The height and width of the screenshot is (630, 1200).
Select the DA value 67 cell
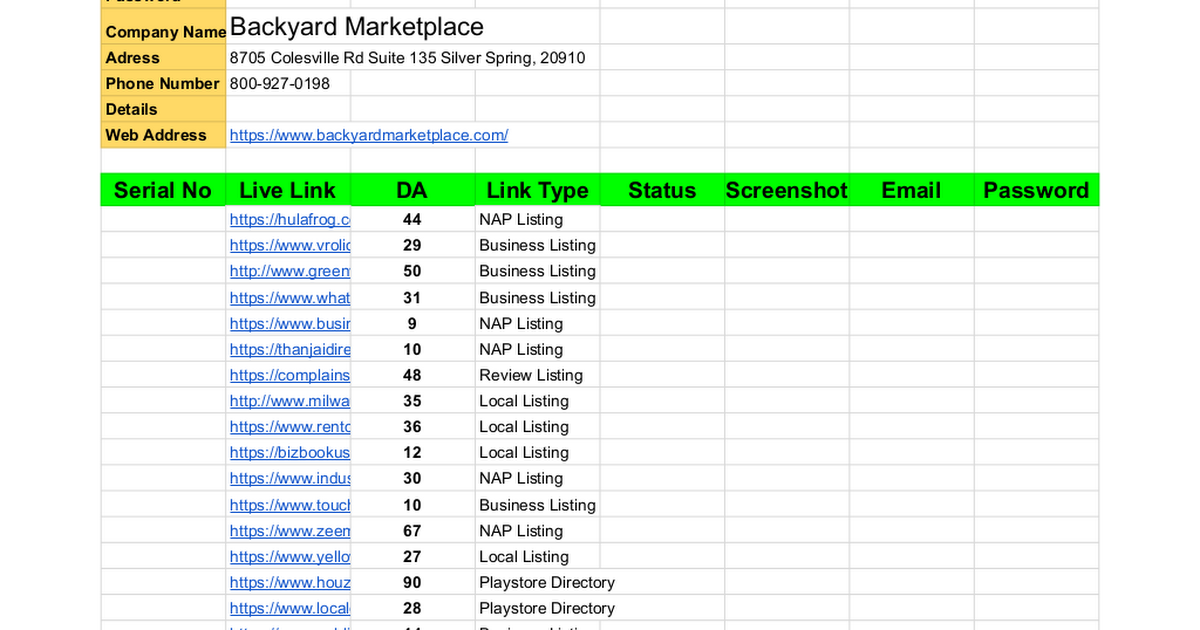point(412,531)
